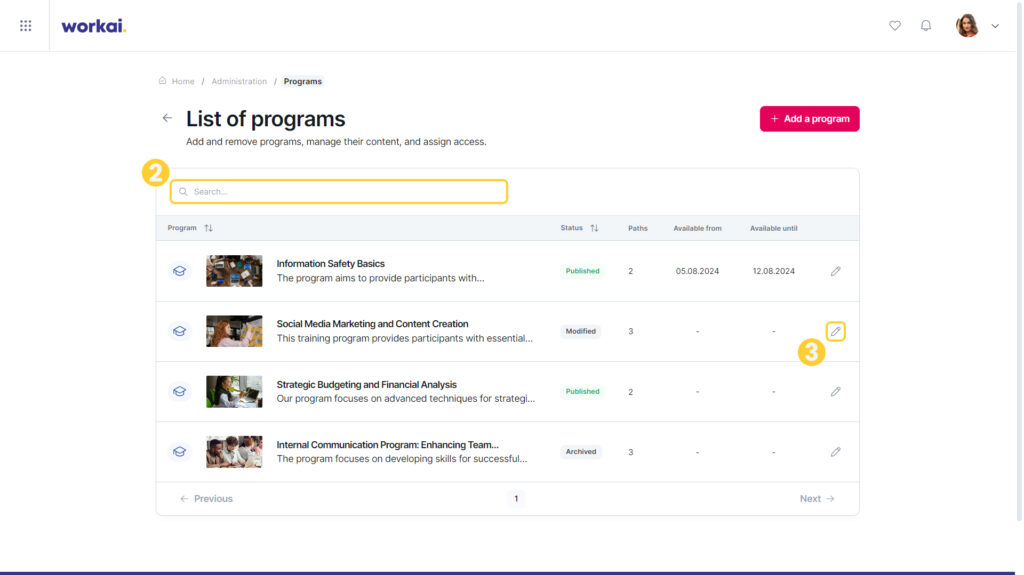Select page 1 in pagination
This screenshot has height=575, width=1024.
point(516,499)
